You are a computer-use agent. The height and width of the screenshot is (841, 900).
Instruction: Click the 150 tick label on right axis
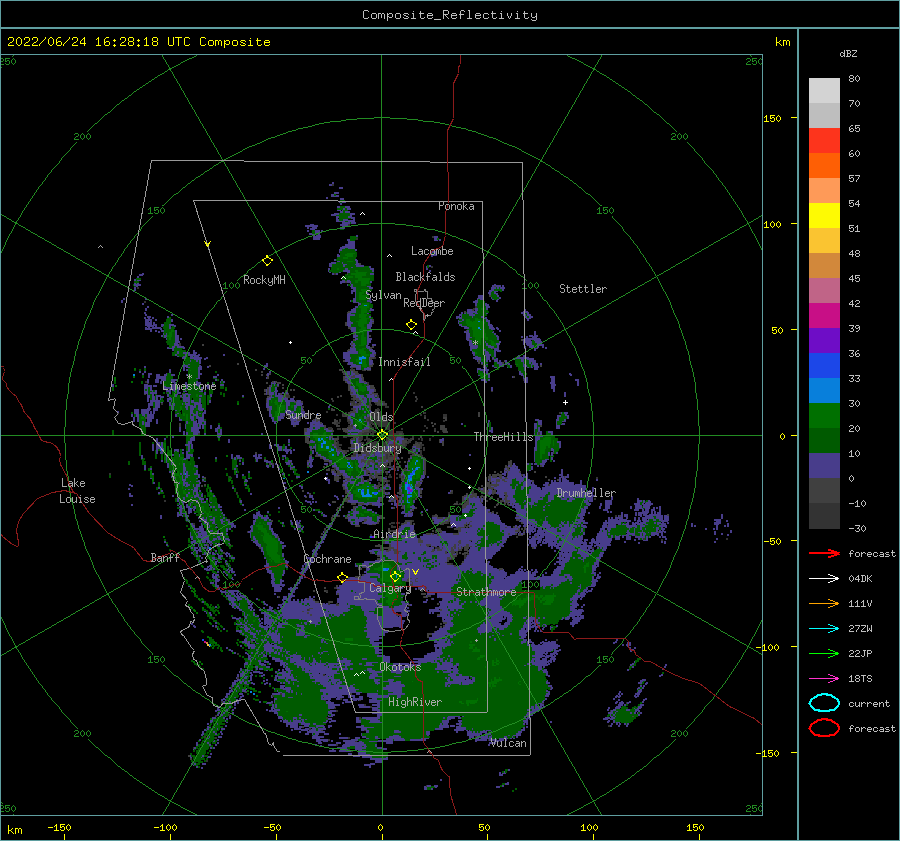point(772,118)
